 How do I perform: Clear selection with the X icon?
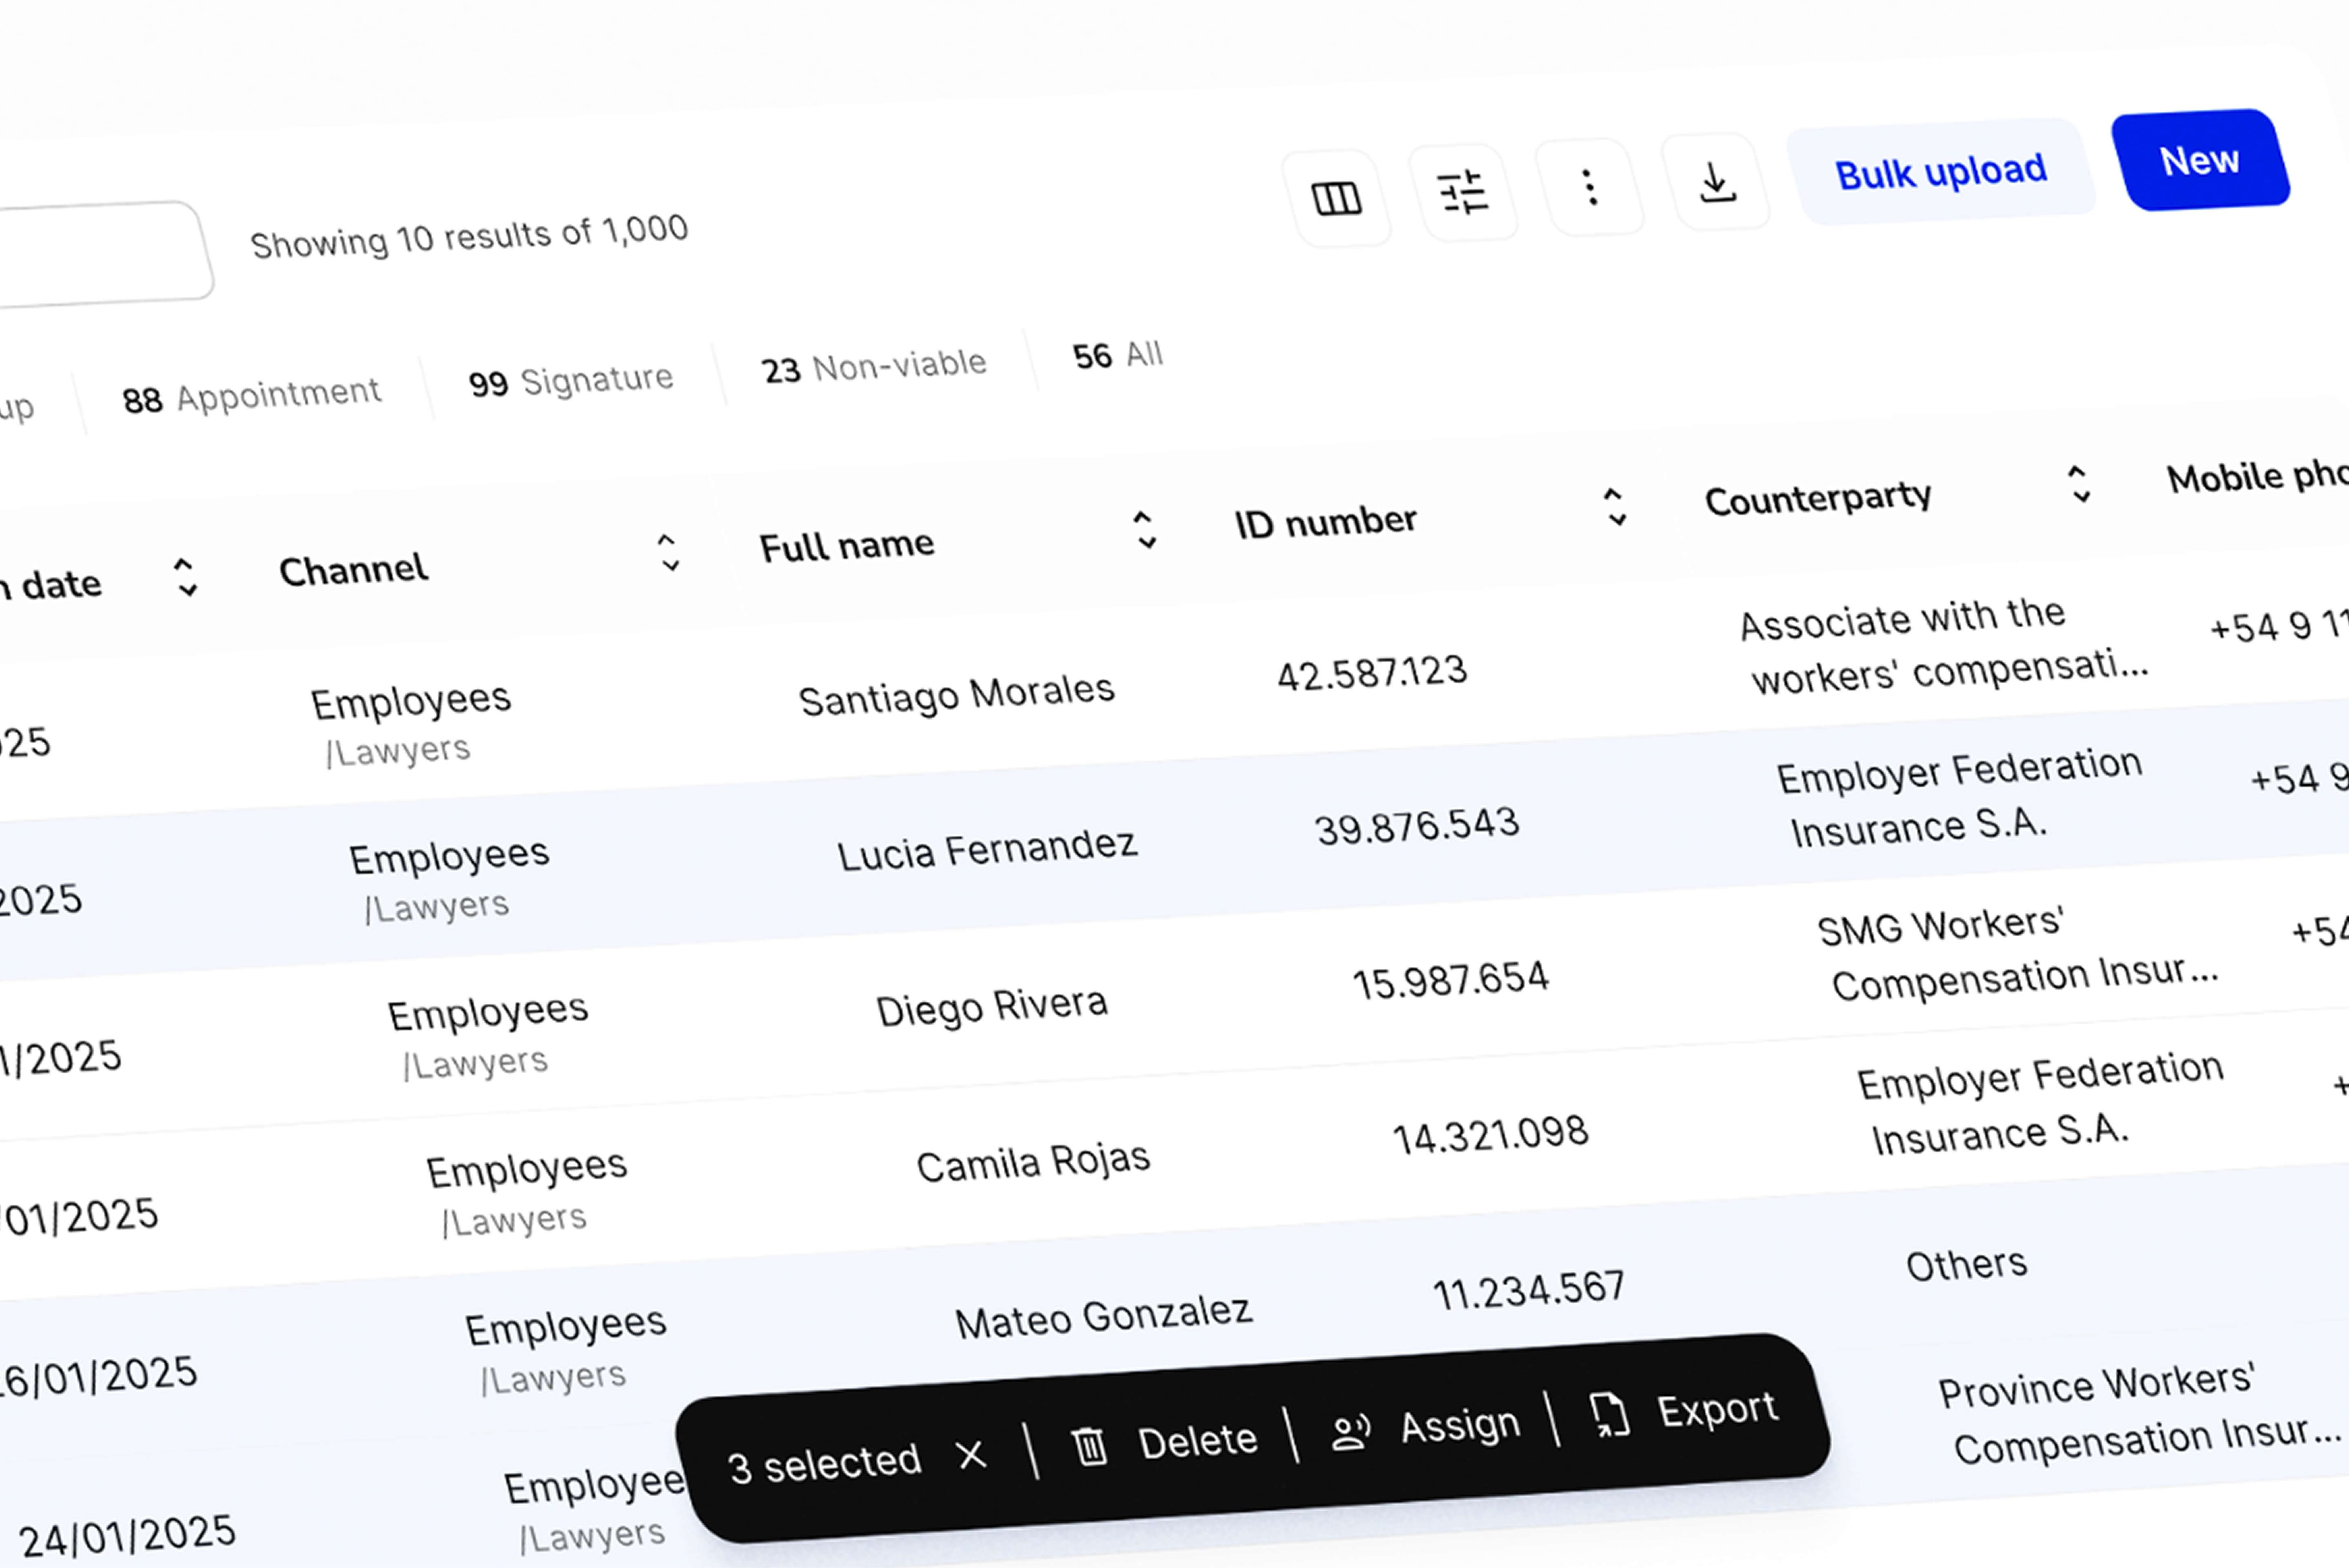[971, 1455]
